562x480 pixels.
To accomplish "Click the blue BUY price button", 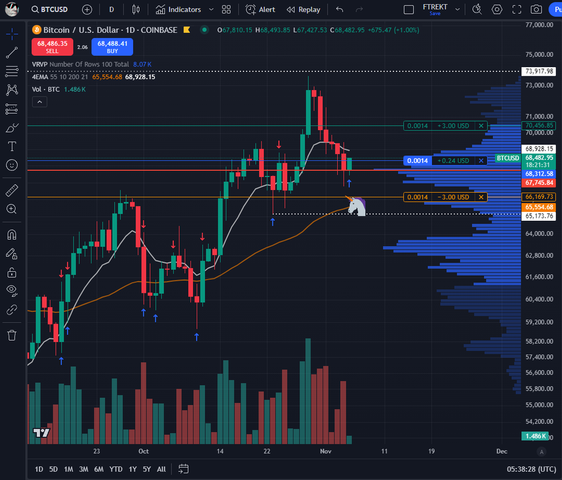I will [112, 47].
